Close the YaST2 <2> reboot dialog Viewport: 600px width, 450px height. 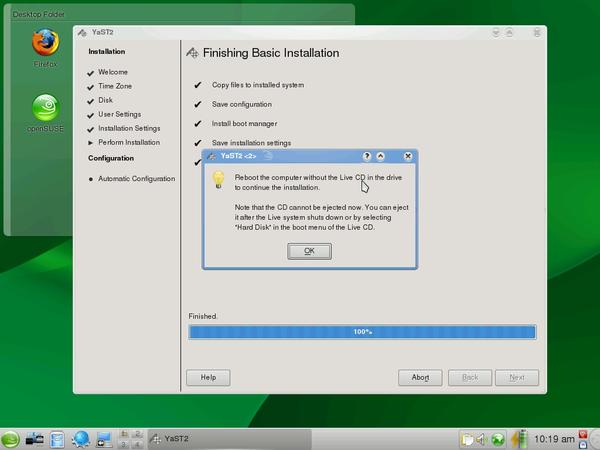408,156
